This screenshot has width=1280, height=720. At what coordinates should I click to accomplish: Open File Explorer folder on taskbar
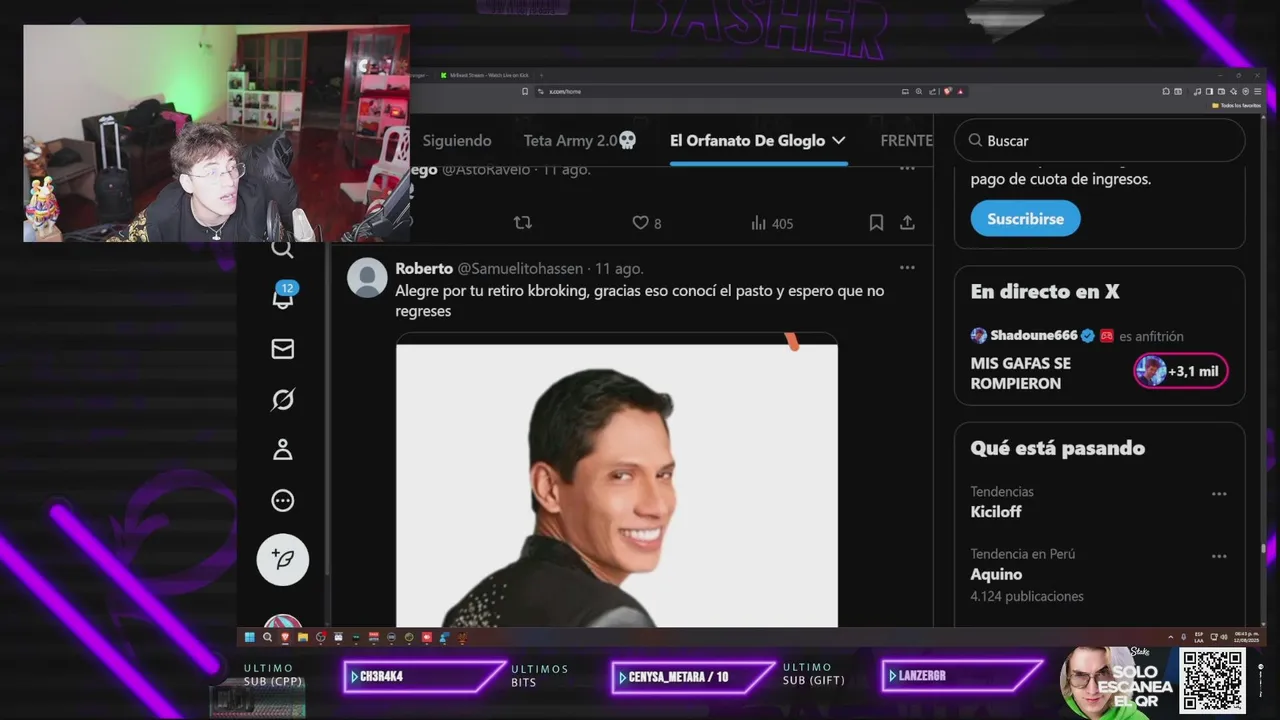point(303,637)
